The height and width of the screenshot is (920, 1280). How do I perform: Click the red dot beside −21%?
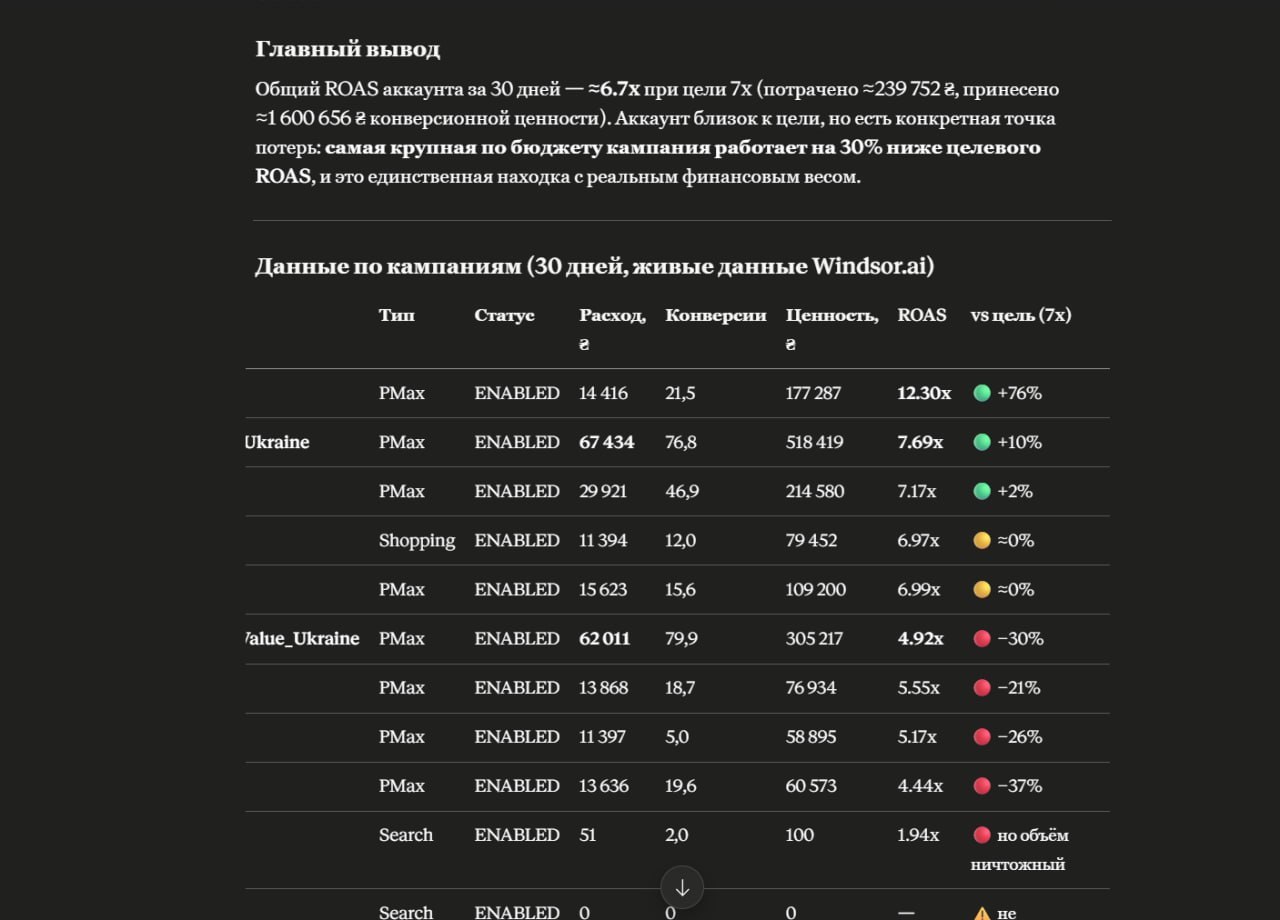[x=982, y=688]
